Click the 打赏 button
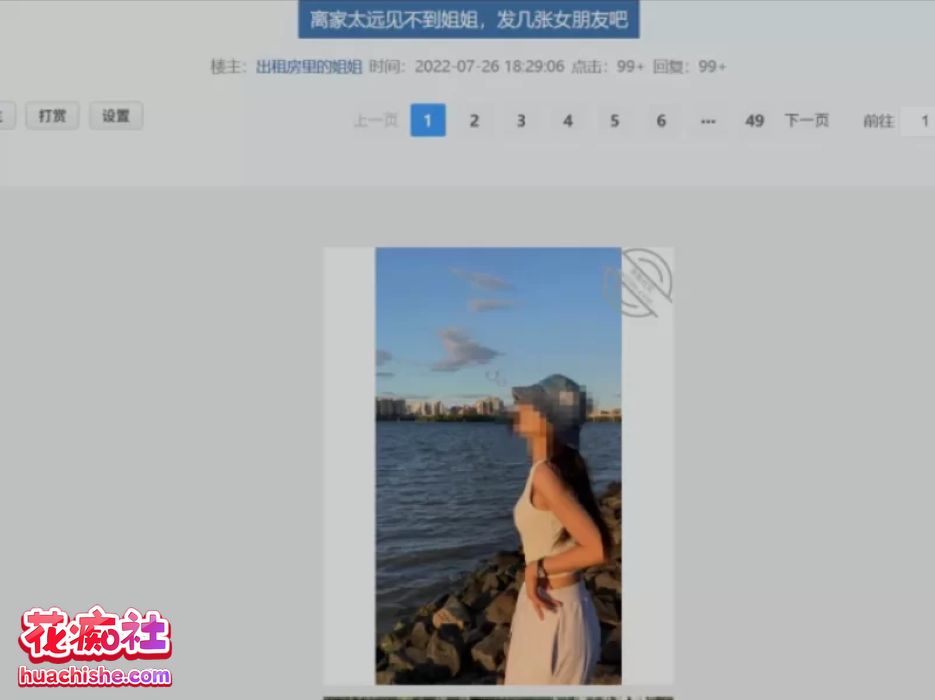Viewport: 935px width, 700px height. (52, 115)
